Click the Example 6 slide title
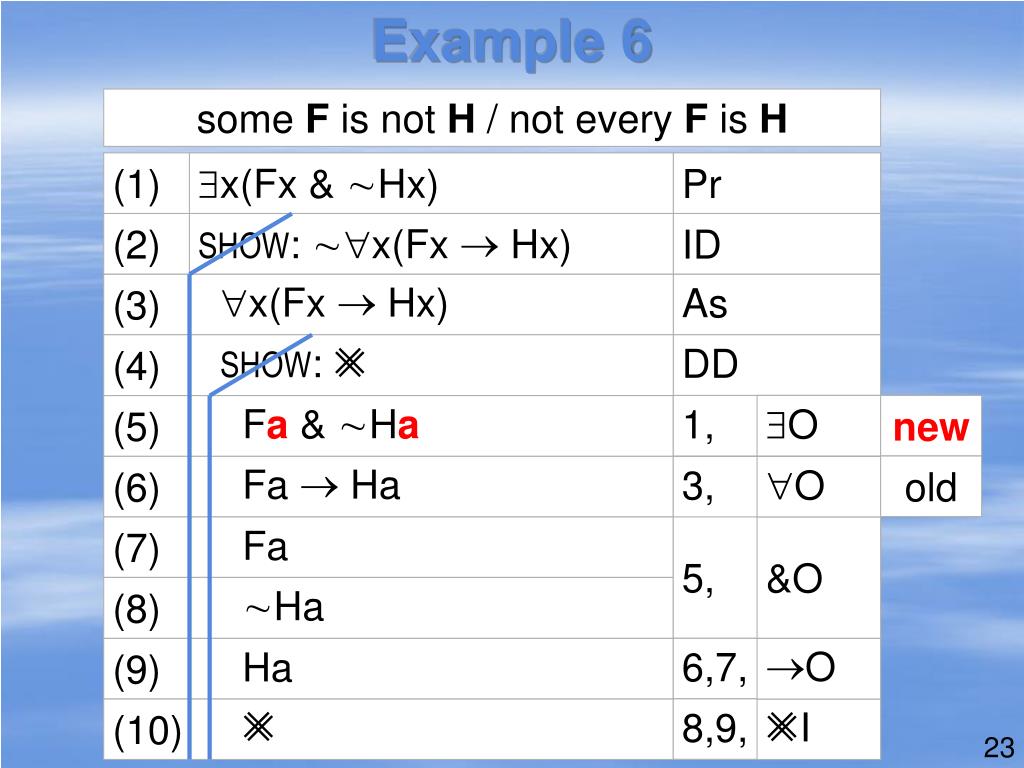Screen dimensions: 1024x768 tap(513, 42)
